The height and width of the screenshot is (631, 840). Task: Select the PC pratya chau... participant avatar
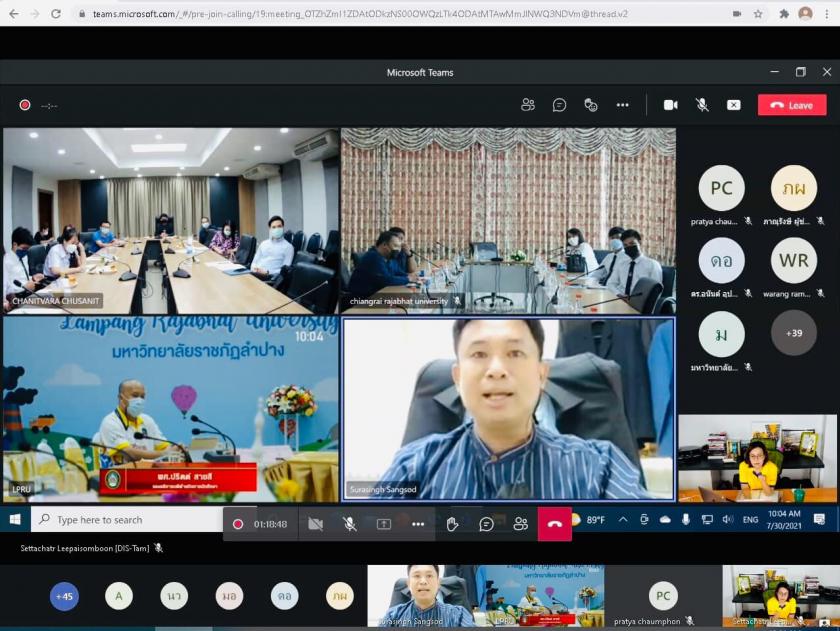[x=721, y=188]
